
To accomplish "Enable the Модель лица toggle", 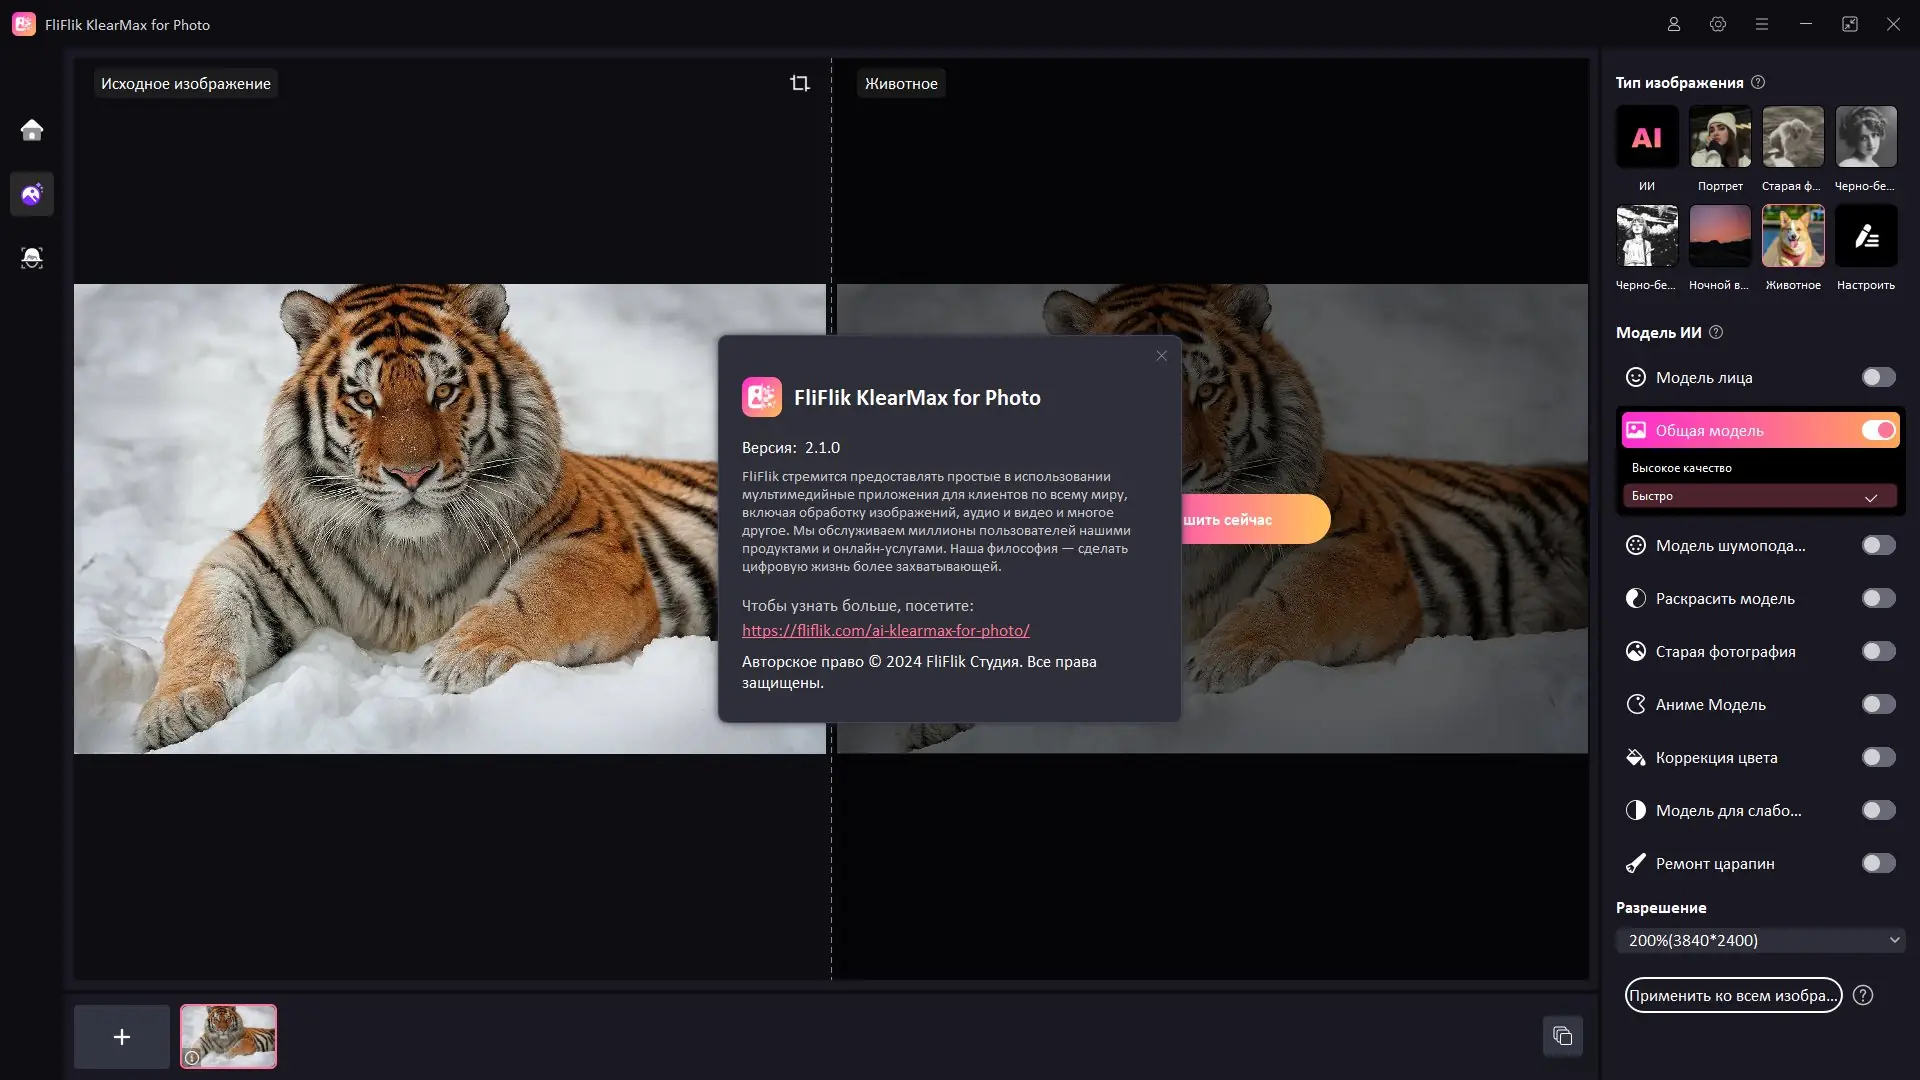I will pyautogui.click(x=1878, y=377).
